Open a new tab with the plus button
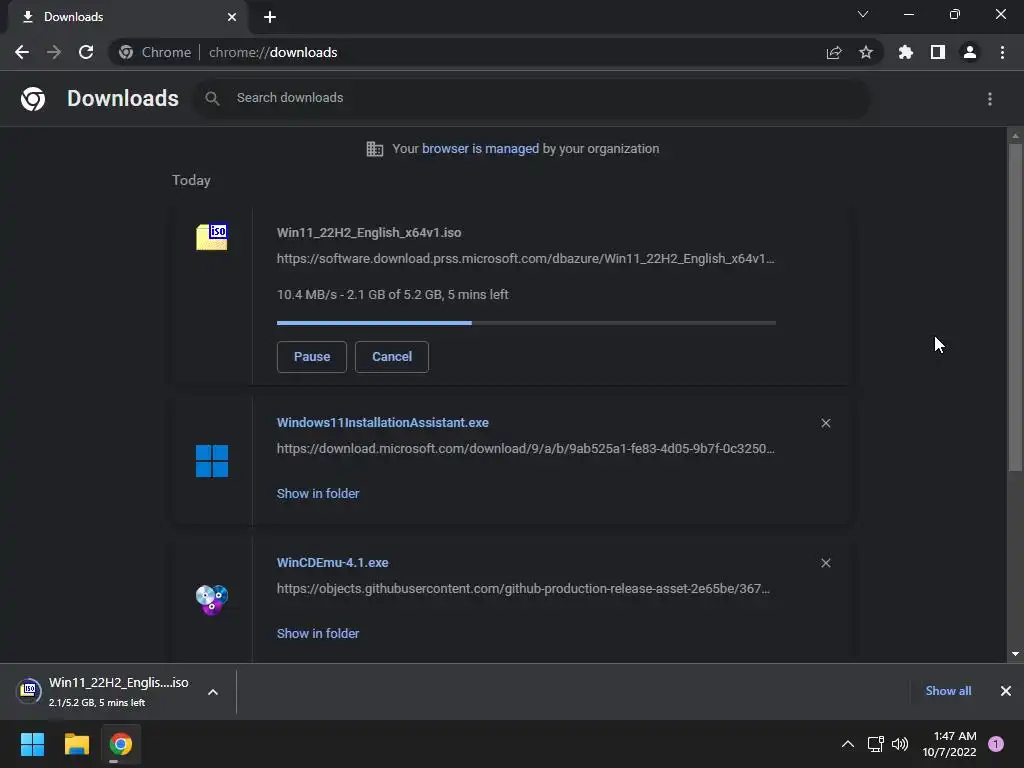 [270, 17]
